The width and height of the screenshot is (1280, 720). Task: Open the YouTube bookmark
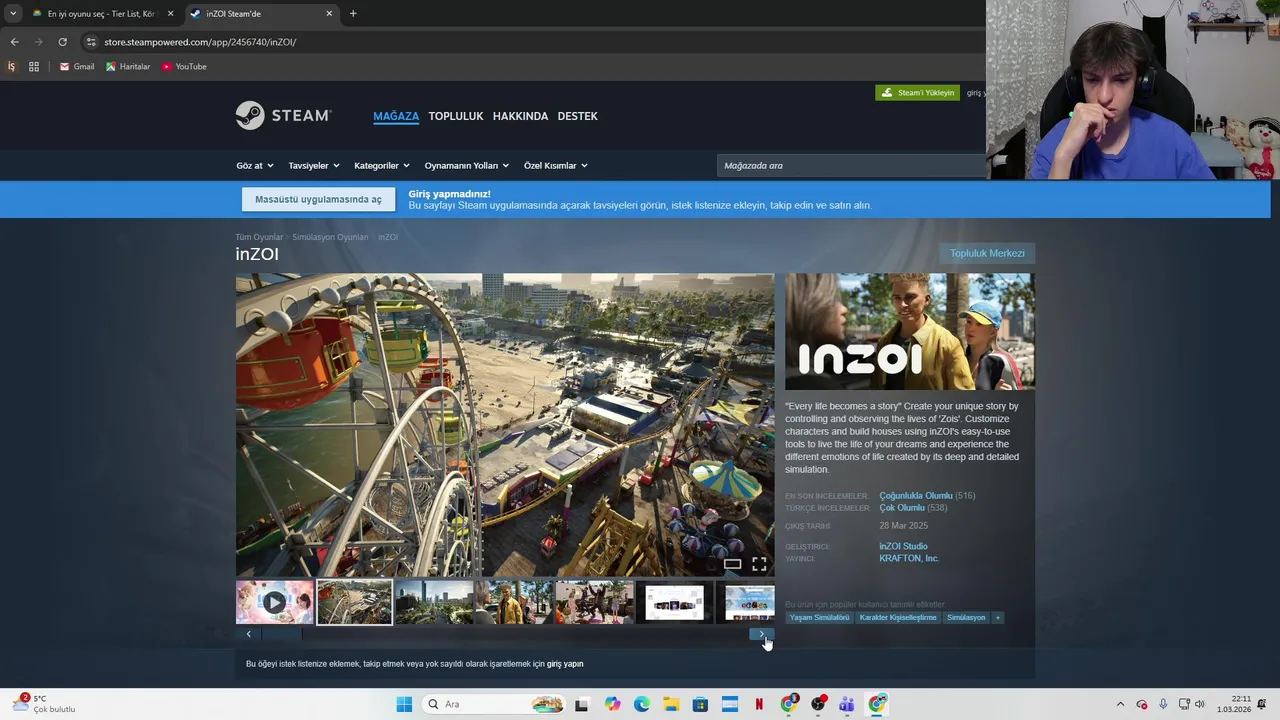184,67
